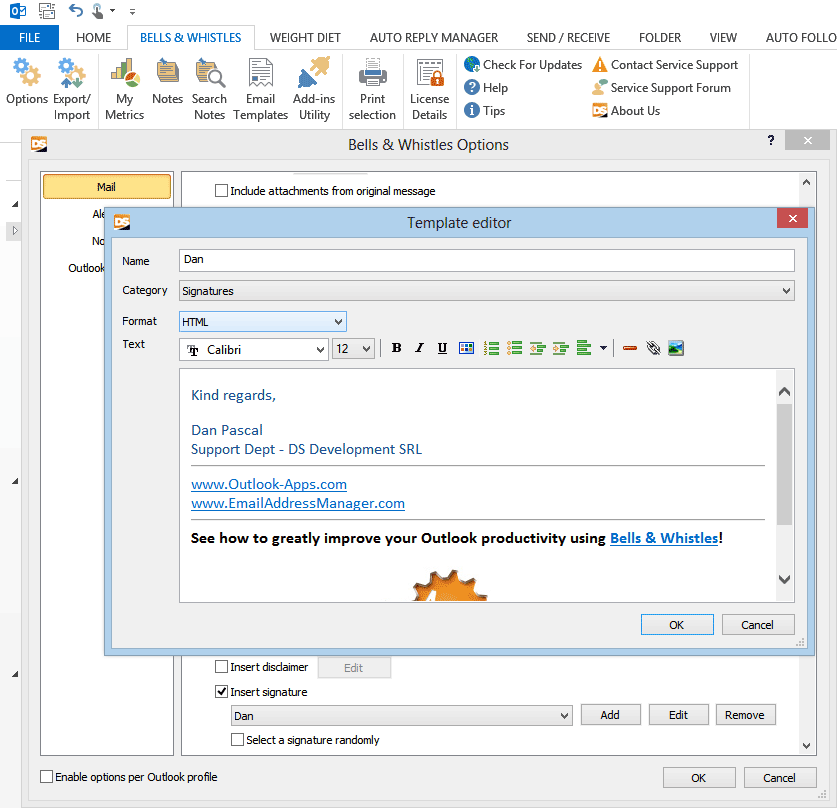
Task: Open www.Outlook-Apps.com link
Action: pyautogui.click(x=269, y=484)
